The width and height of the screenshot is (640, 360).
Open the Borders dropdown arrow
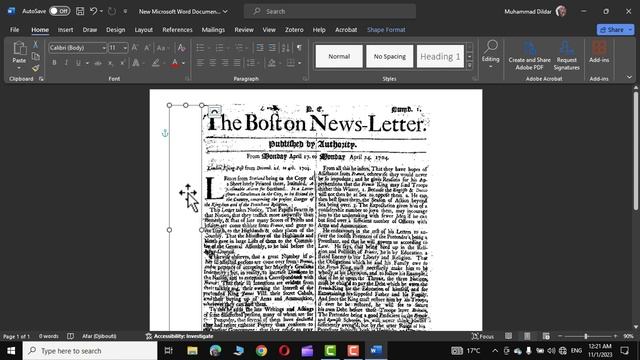[x=300, y=63]
